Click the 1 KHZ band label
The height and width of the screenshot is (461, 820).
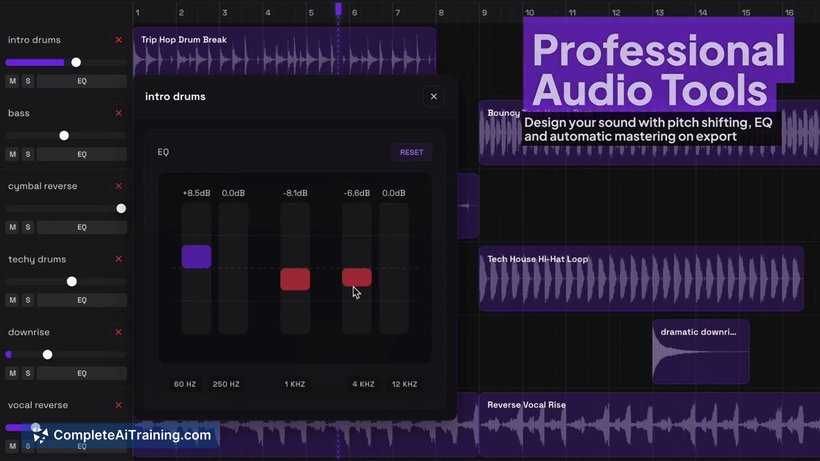295,384
